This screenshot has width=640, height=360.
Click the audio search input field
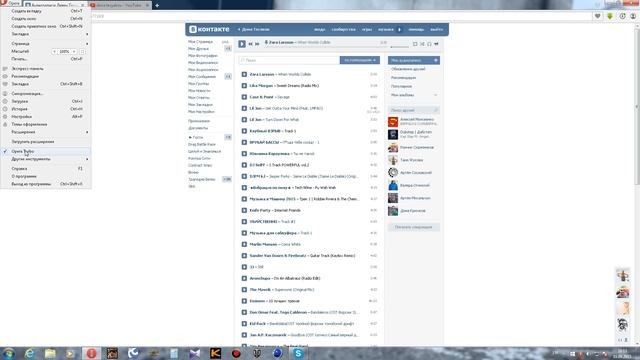click(x=289, y=60)
